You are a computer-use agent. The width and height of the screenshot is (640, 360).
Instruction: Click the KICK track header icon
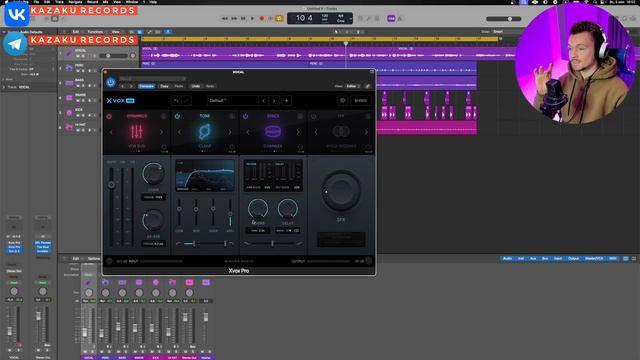[x=69, y=112]
